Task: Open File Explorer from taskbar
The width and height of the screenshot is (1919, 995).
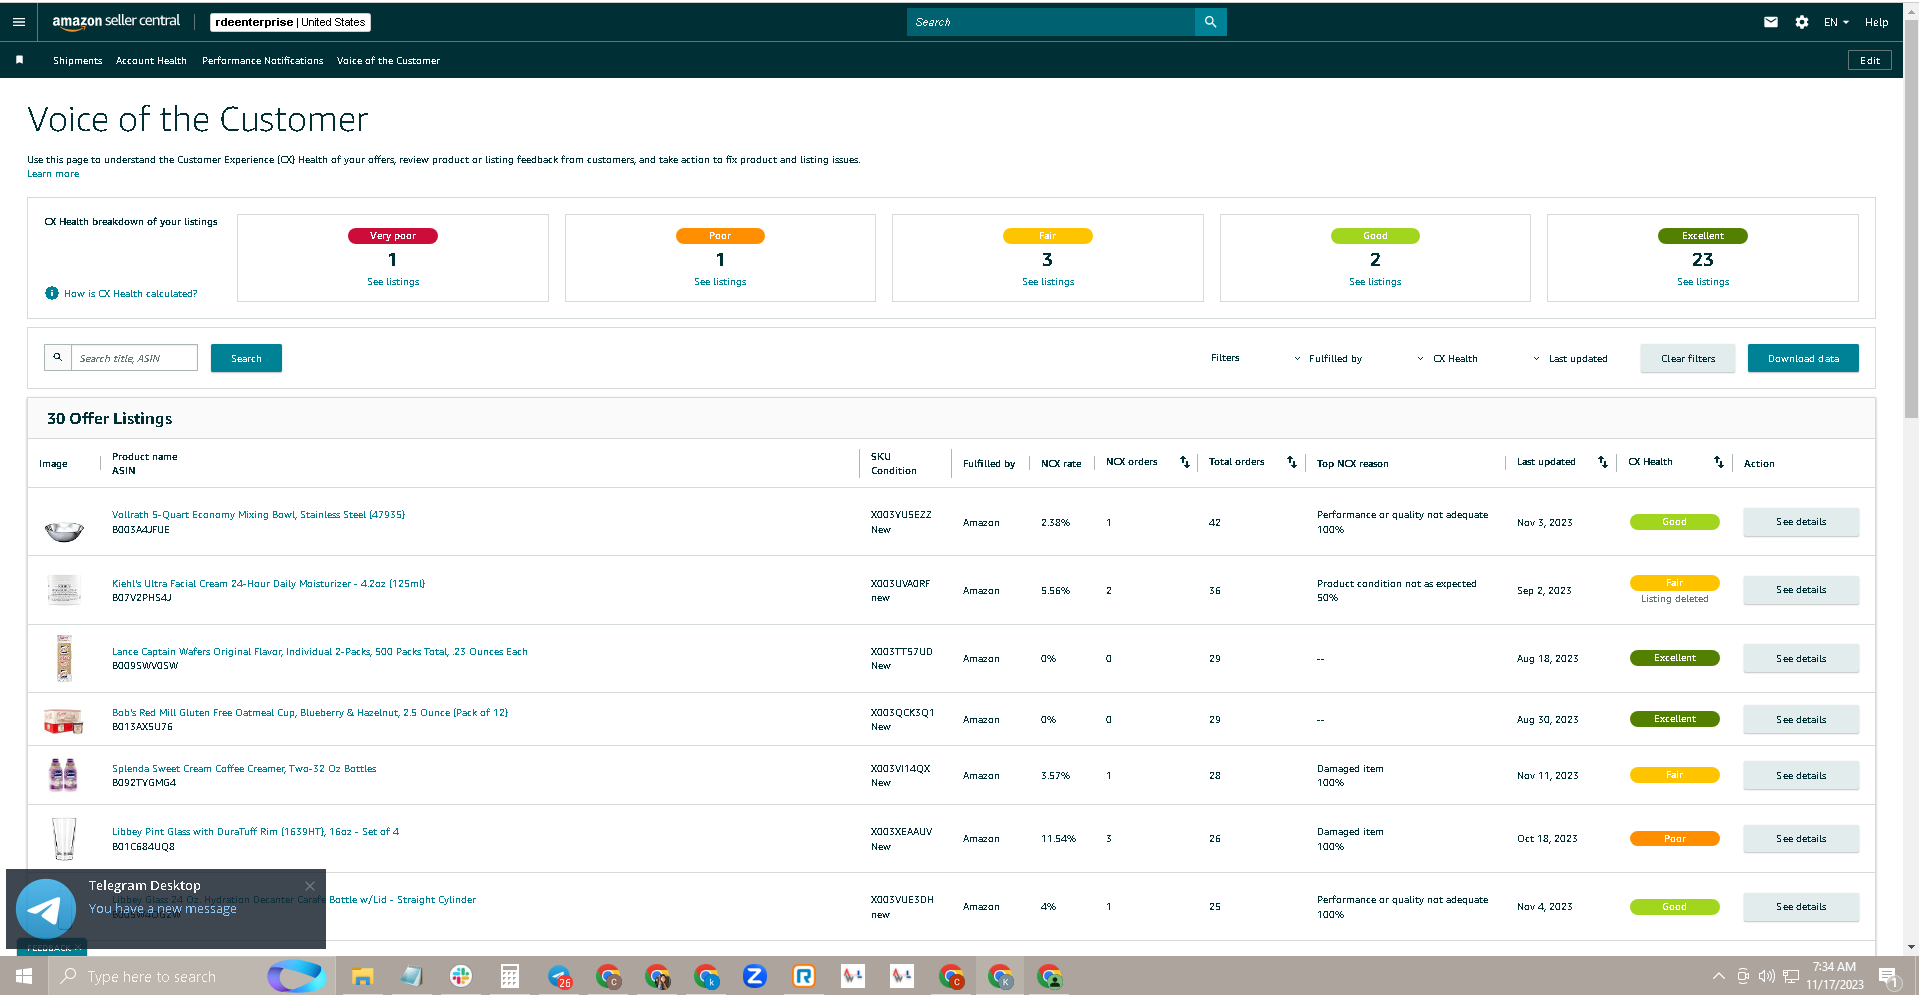Action: click(362, 976)
